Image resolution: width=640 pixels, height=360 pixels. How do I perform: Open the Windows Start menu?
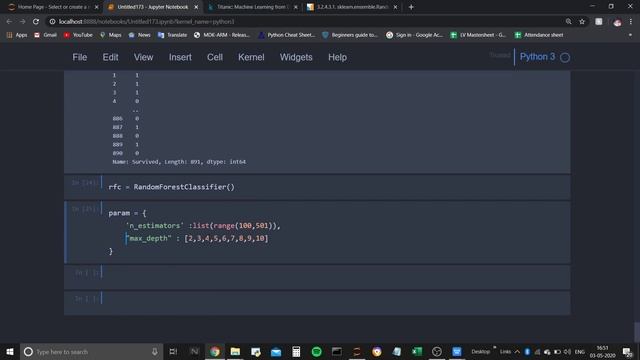[10, 351]
